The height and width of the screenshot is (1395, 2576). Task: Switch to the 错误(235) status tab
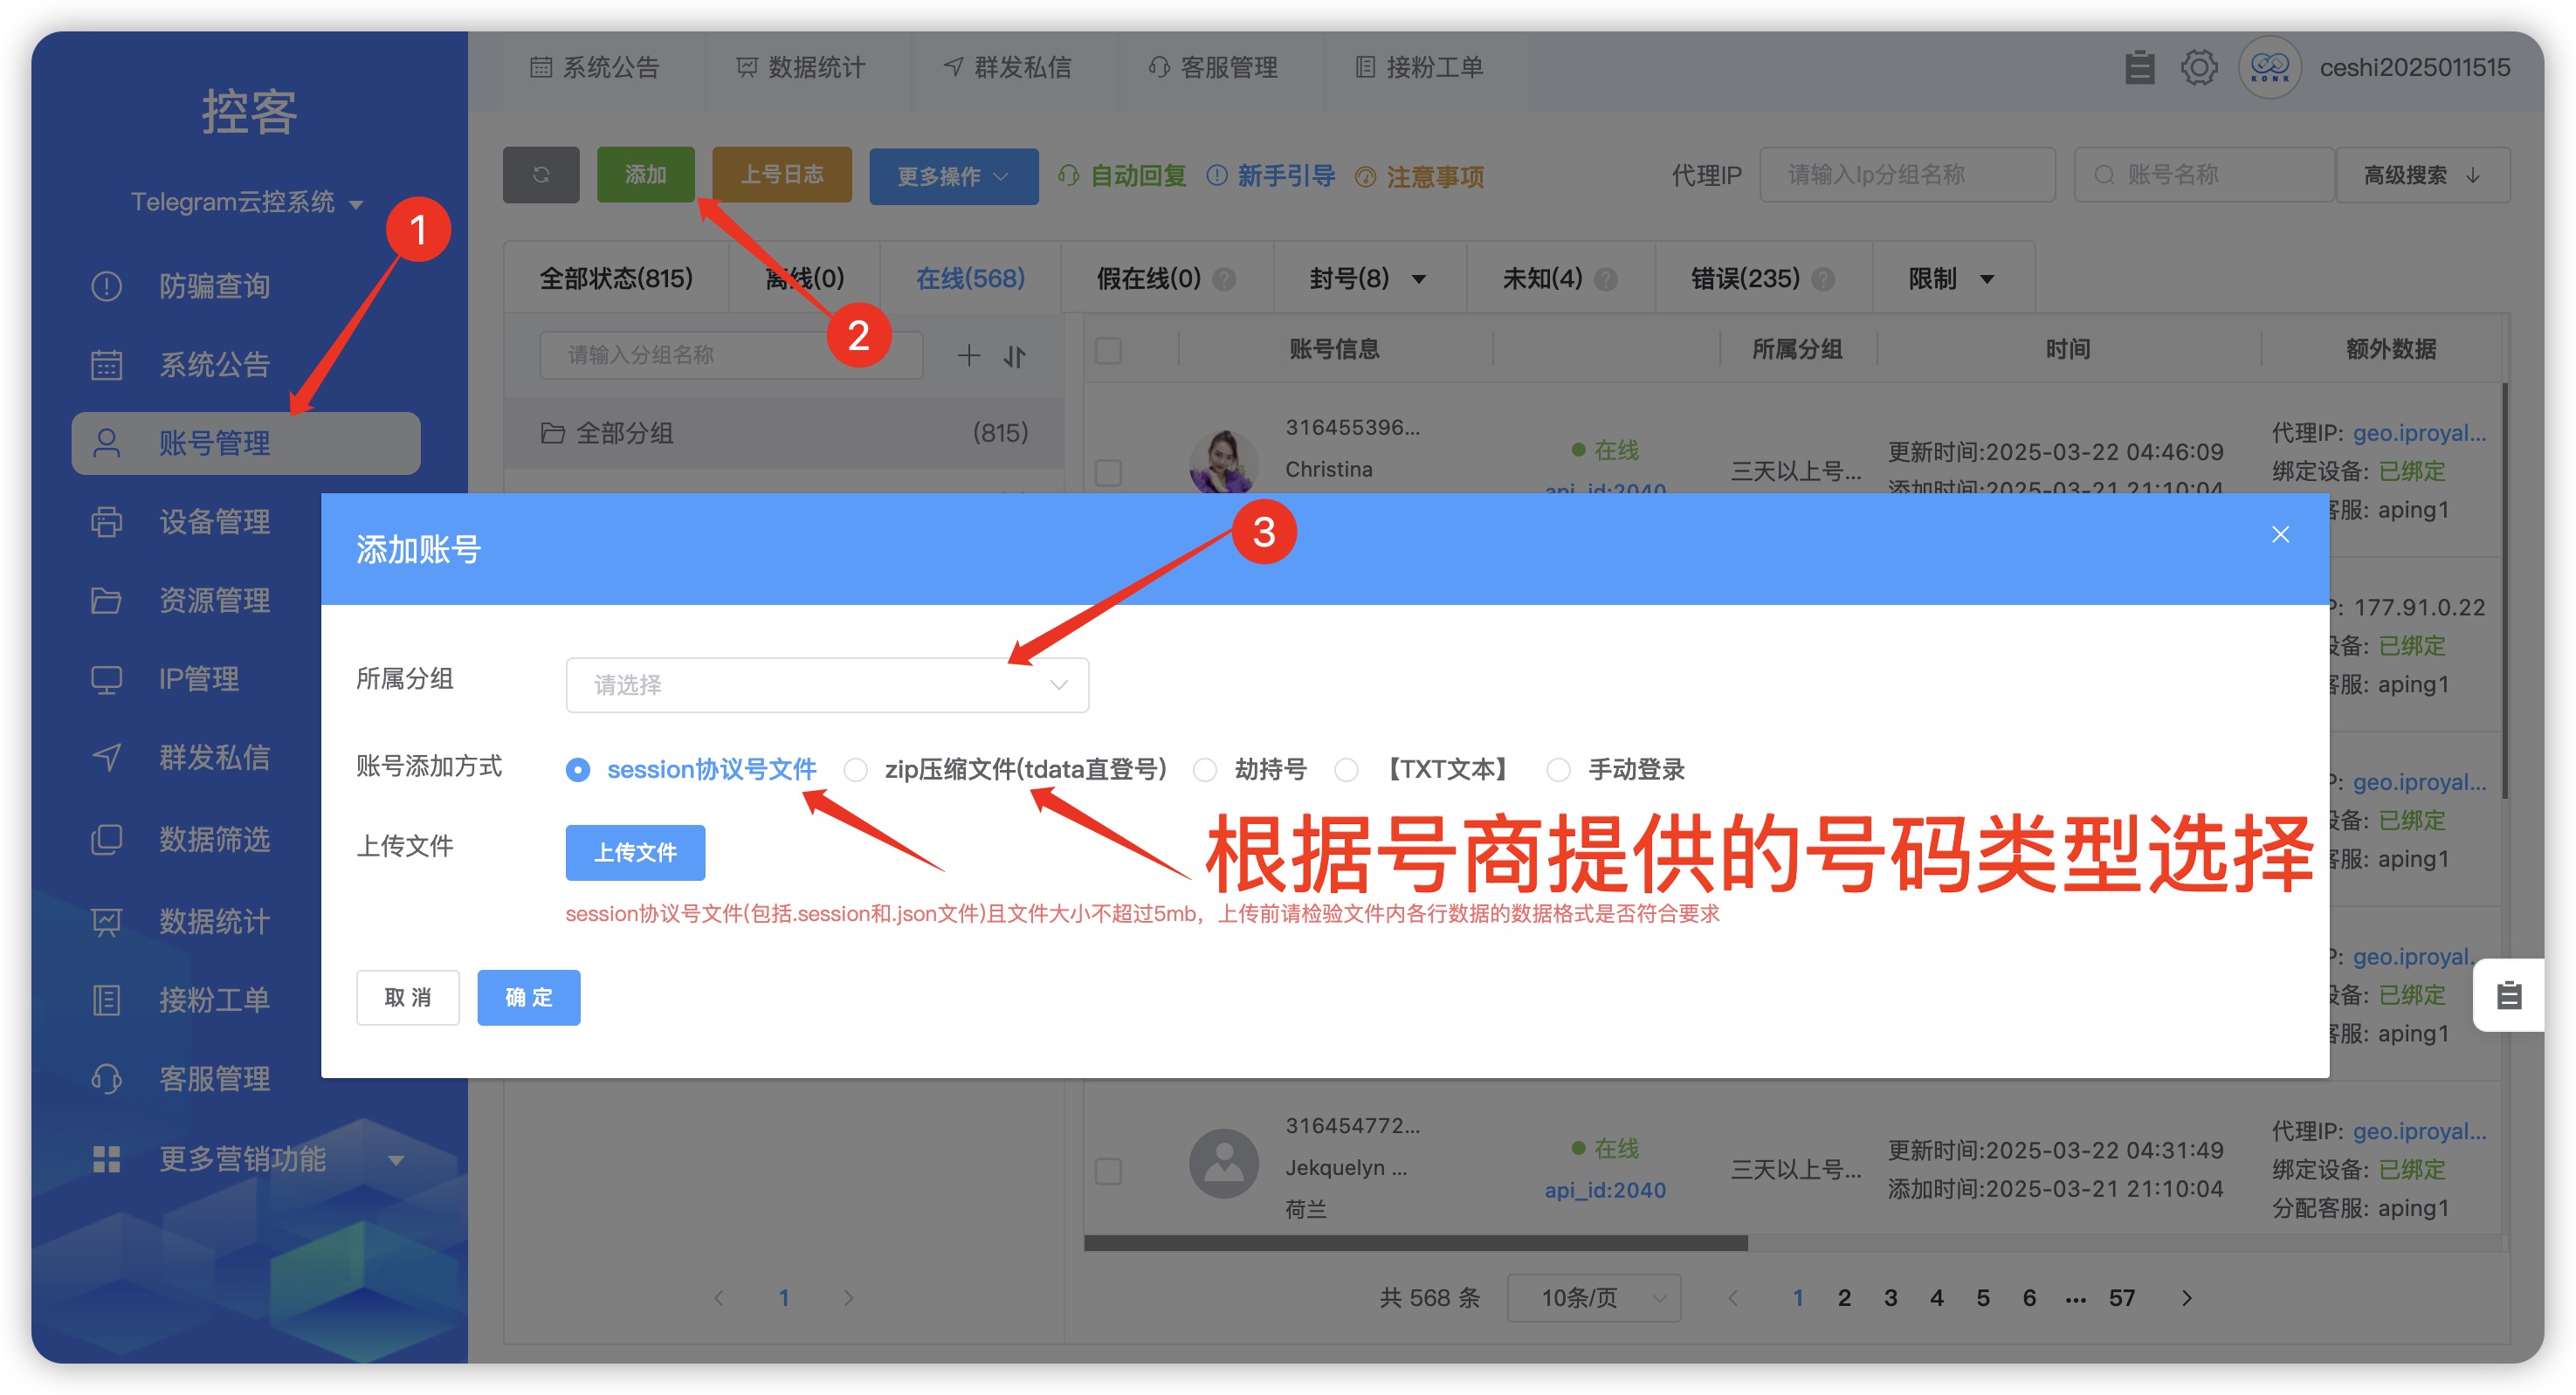pyautogui.click(x=1745, y=278)
